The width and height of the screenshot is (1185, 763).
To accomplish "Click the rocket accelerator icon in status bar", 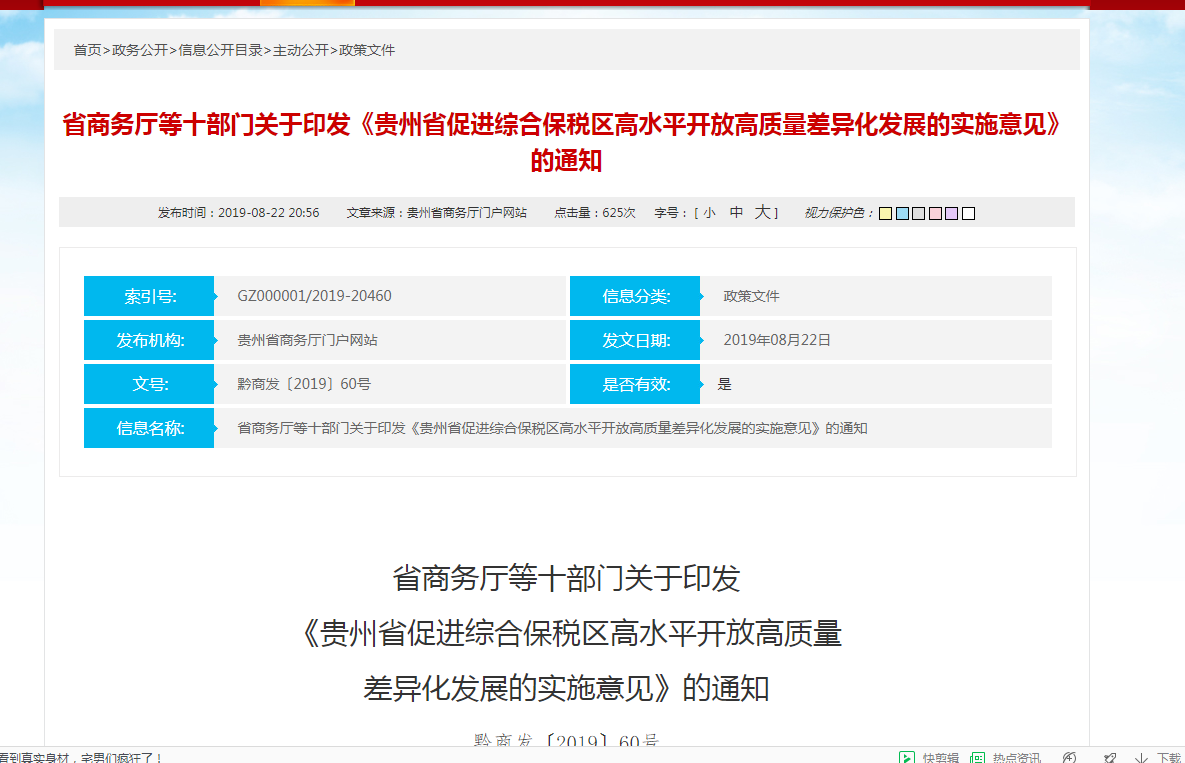I will [x=1110, y=757].
